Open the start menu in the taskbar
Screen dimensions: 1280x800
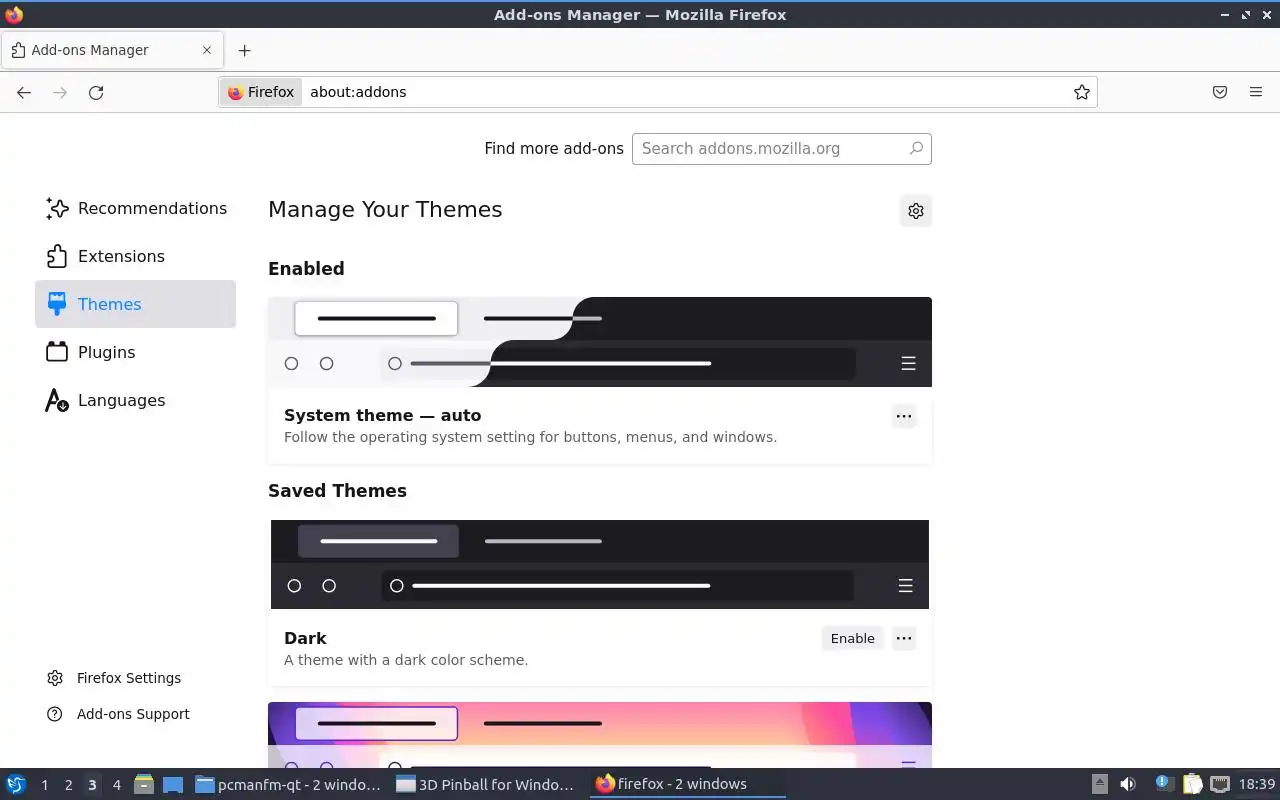point(15,784)
